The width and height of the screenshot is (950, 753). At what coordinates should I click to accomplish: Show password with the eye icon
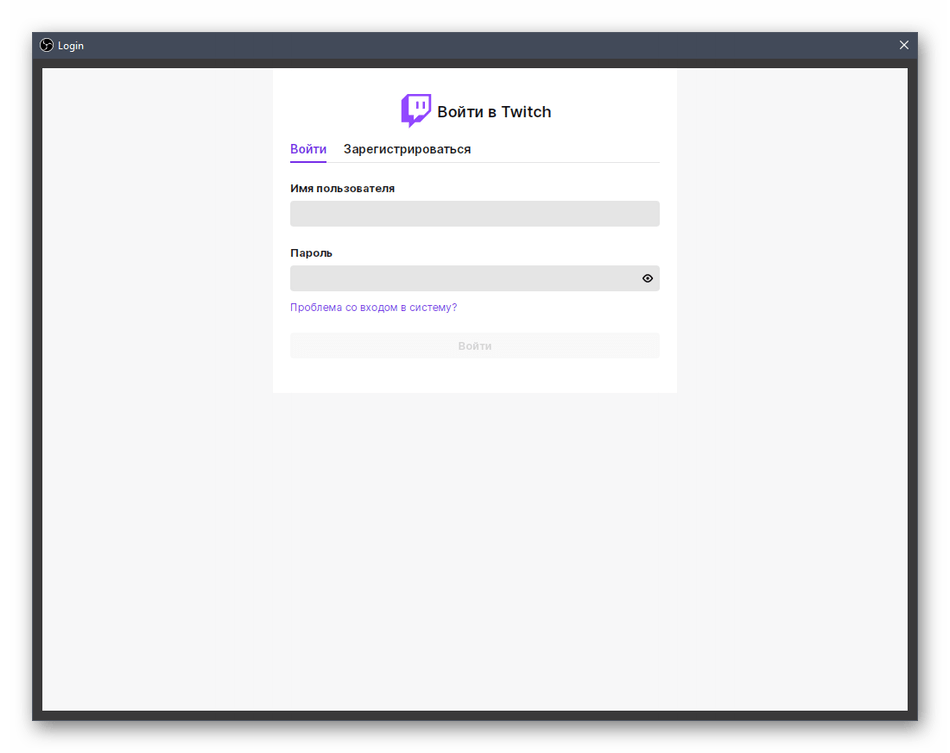[x=647, y=279]
